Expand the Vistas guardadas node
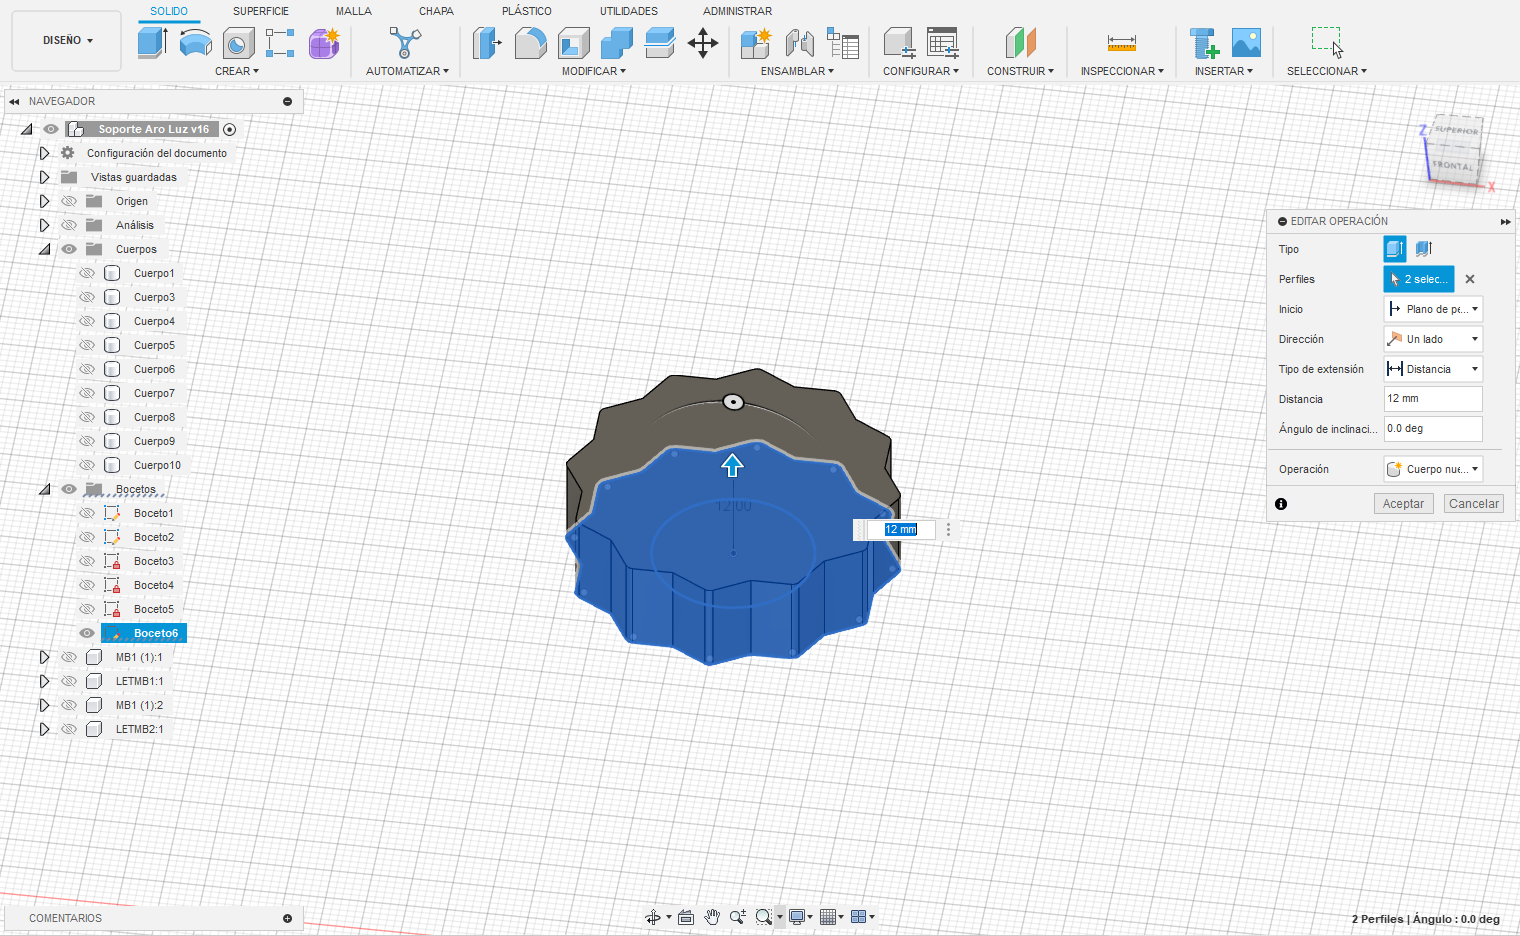The width and height of the screenshot is (1520, 936). click(x=44, y=177)
